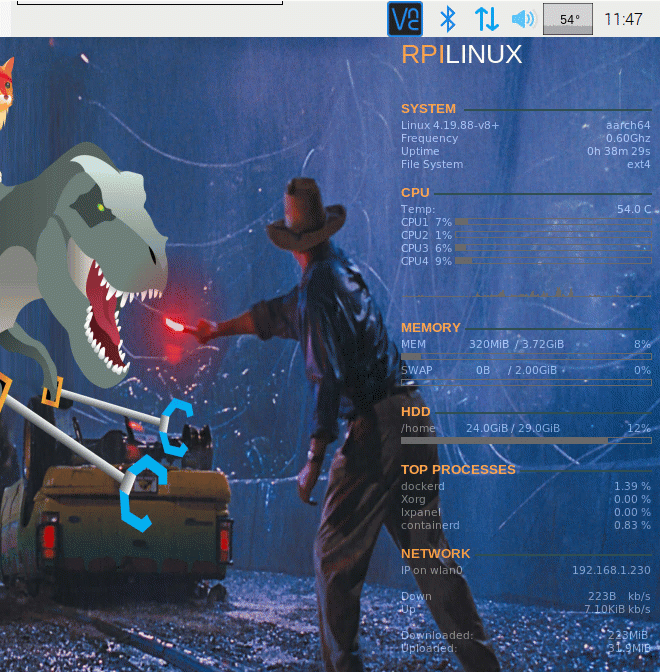660x672 pixels.
Task: Click the CPU1 7% usage bar
Action: (553, 222)
